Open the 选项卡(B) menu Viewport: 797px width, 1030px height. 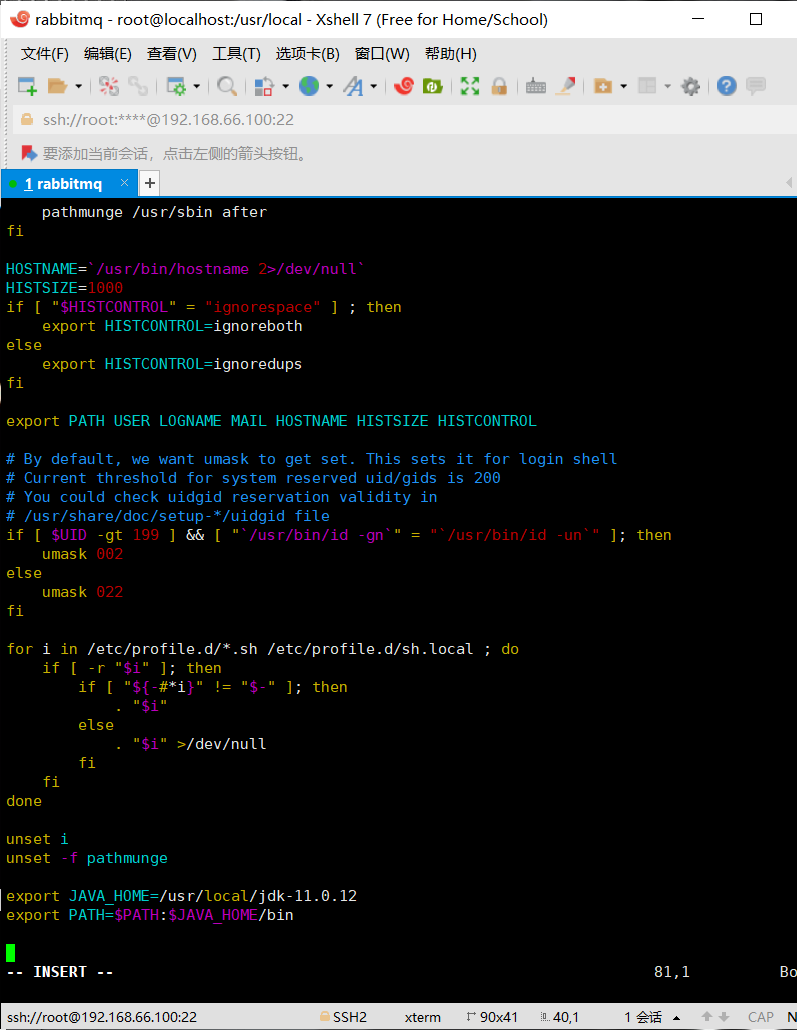(x=307, y=54)
